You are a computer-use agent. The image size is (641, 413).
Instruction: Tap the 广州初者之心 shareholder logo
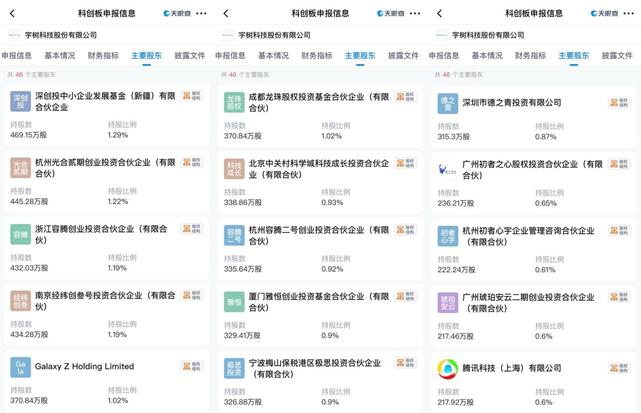[x=448, y=170]
